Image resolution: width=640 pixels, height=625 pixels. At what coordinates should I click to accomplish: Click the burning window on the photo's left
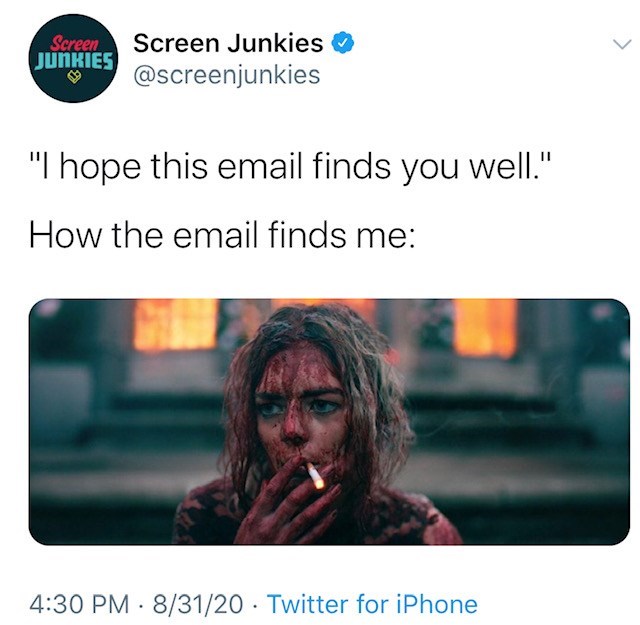[176, 324]
